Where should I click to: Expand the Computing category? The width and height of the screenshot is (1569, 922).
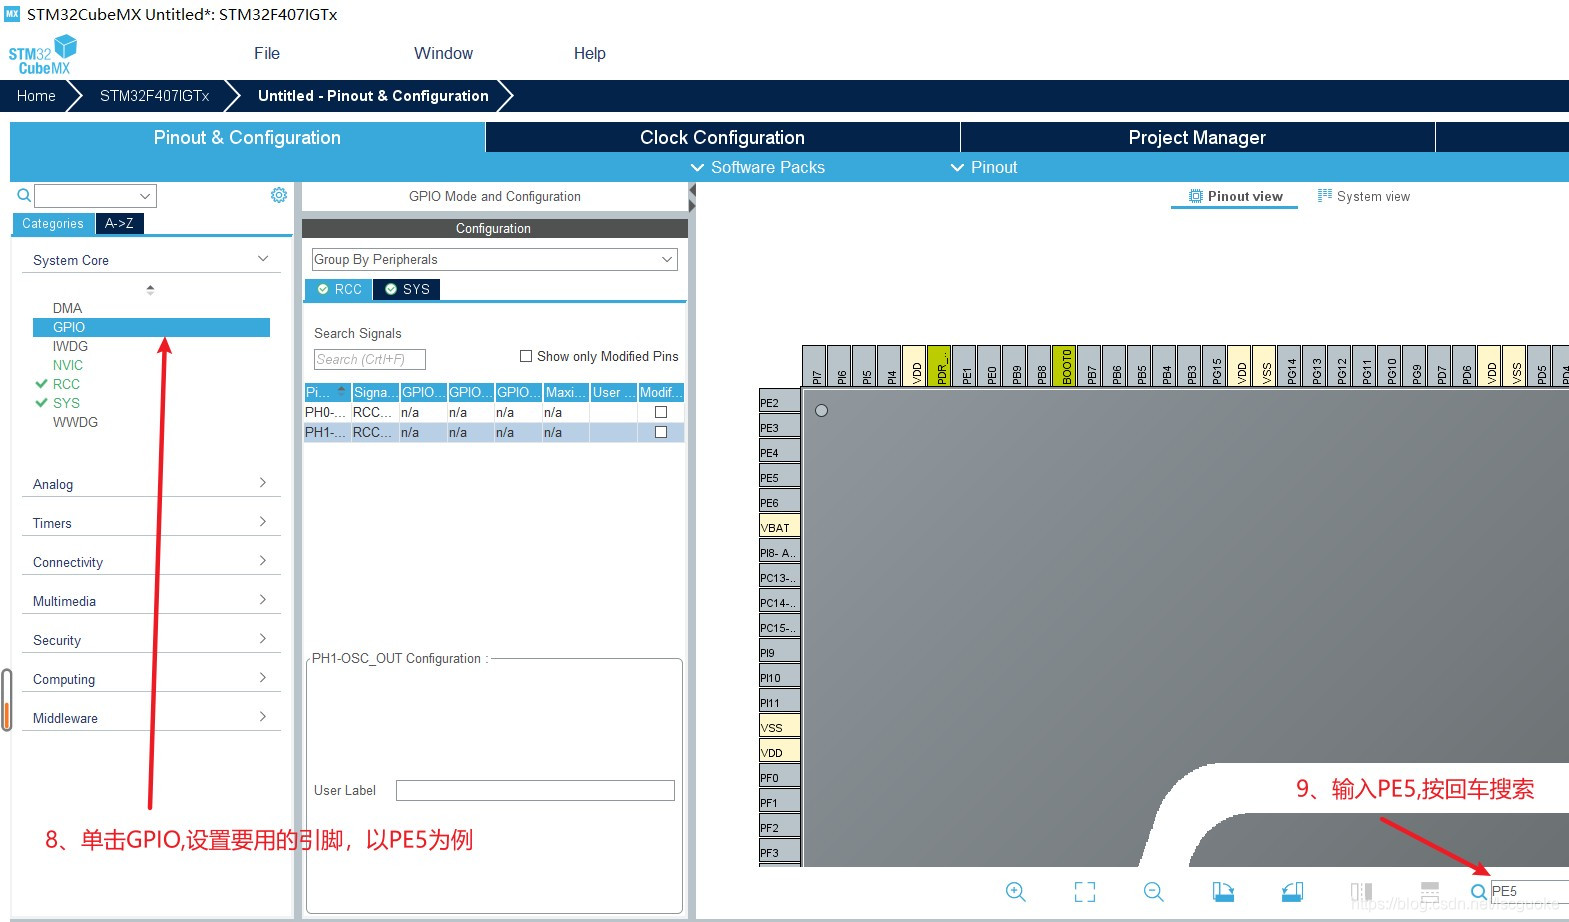click(x=263, y=678)
